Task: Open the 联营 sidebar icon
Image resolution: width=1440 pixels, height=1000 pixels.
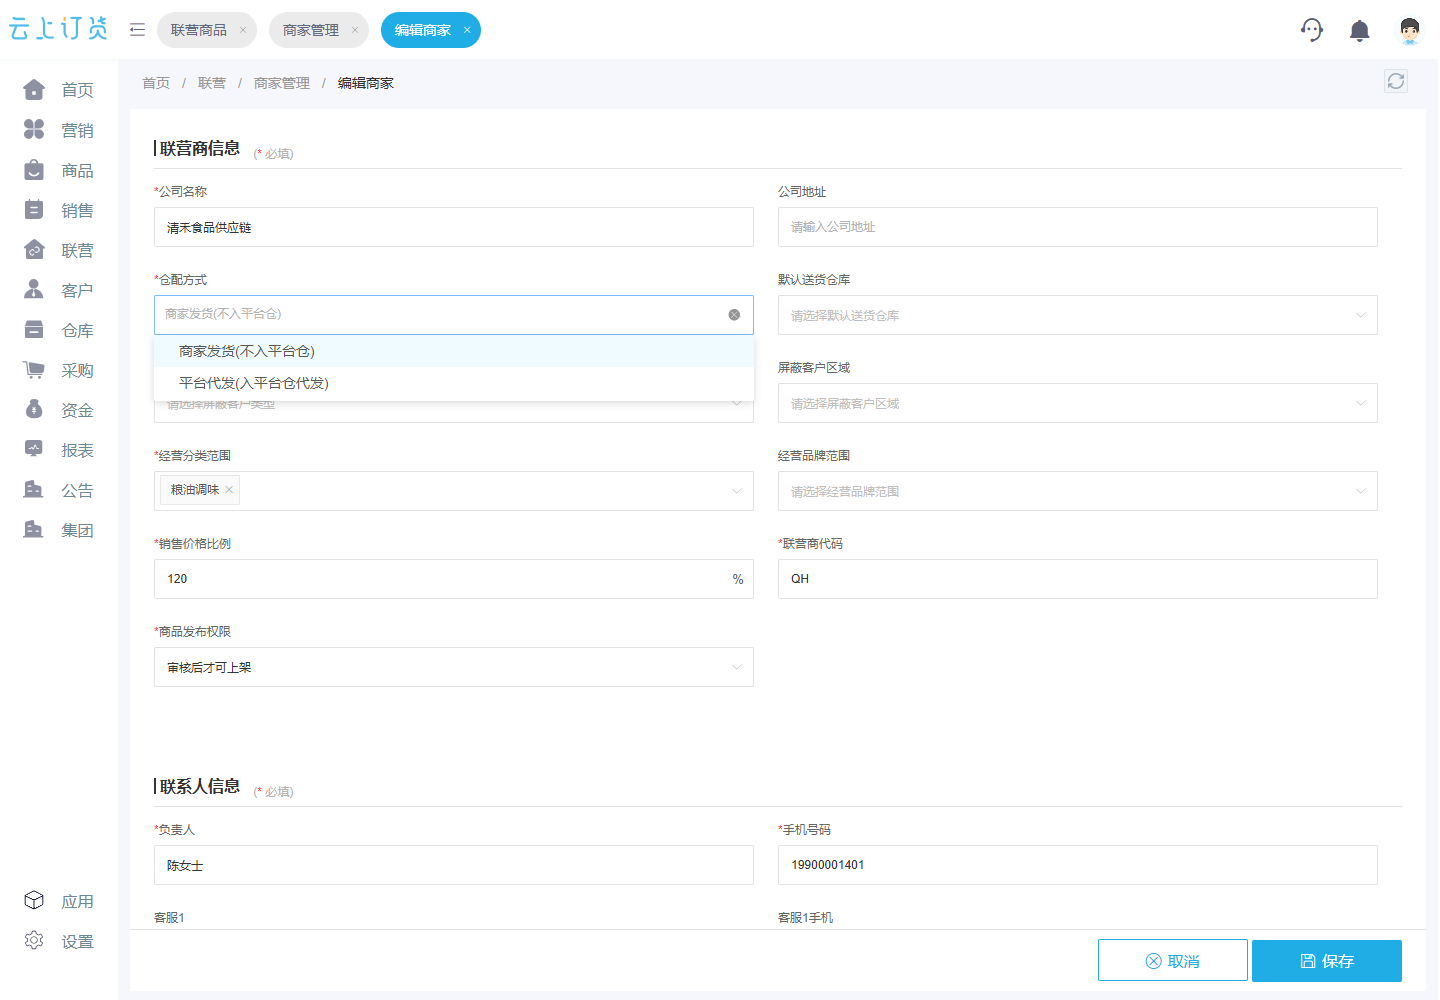Action: point(34,250)
